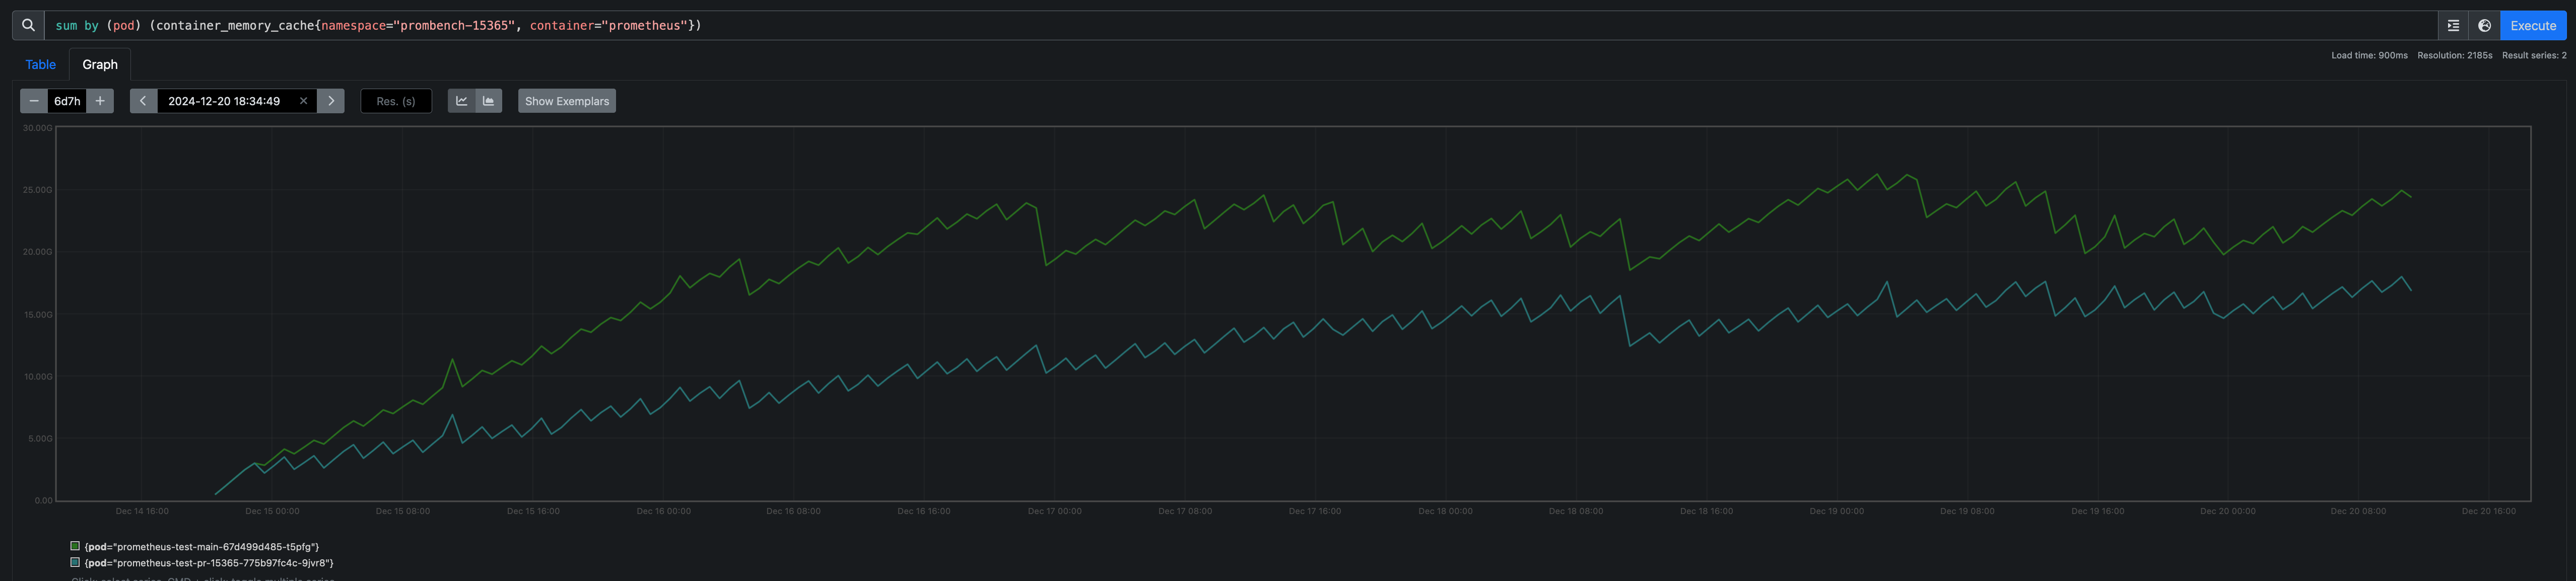This screenshot has height=581, width=2576.
Task: Click inside the PromQL query field
Action: [700, 25]
